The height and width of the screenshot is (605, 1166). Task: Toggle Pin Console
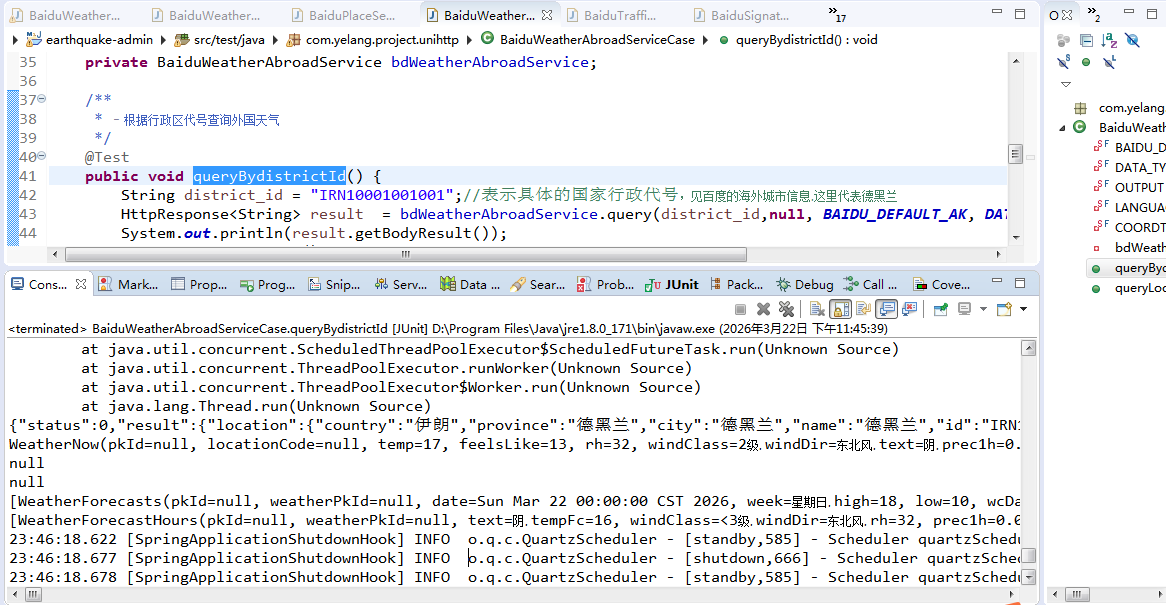pyautogui.click(x=941, y=308)
